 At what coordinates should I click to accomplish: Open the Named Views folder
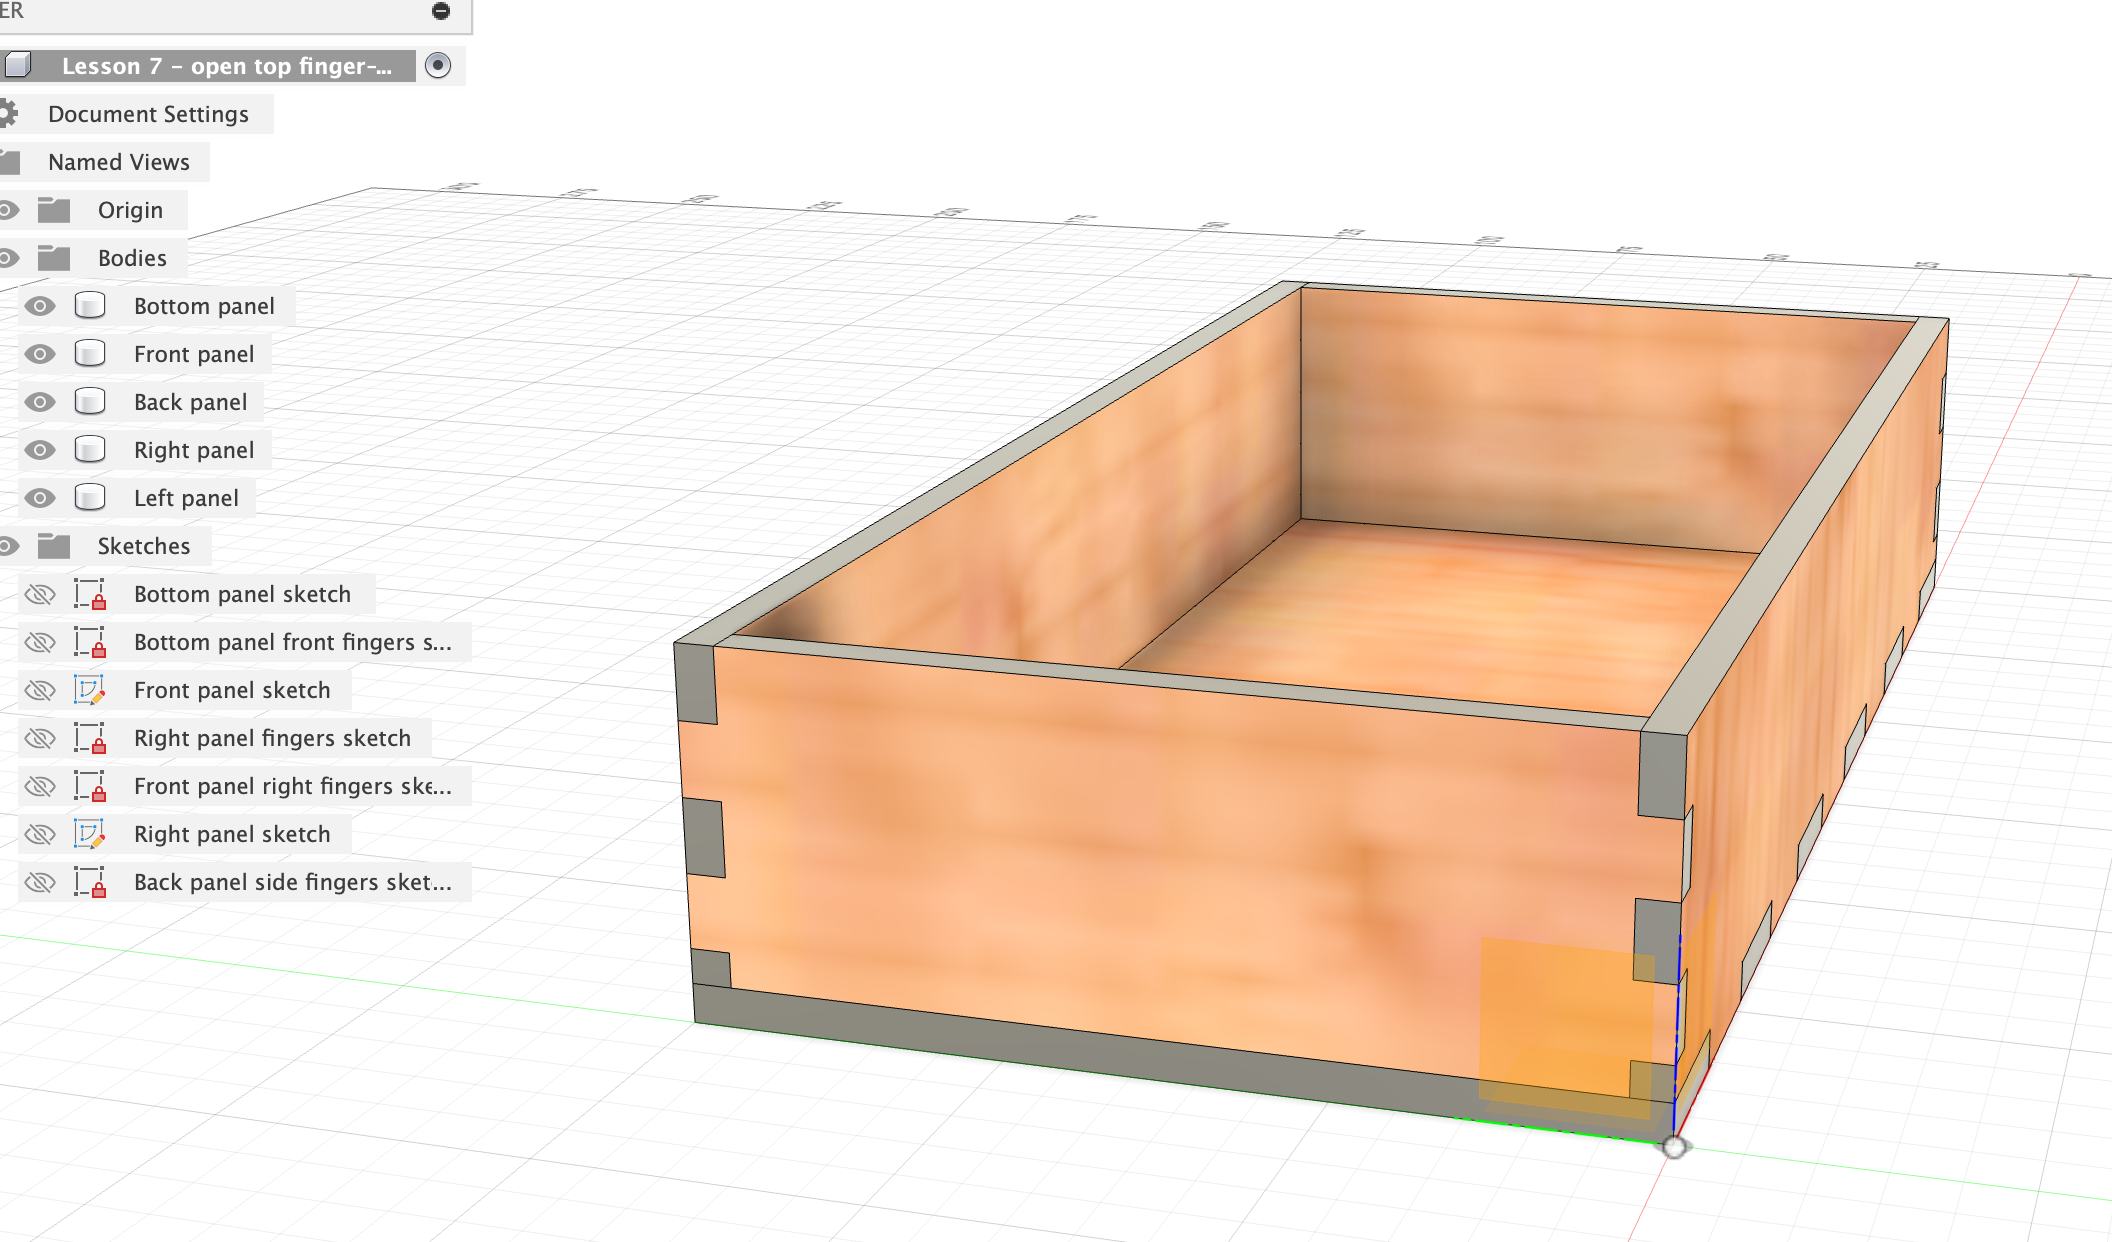click(x=118, y=162)
